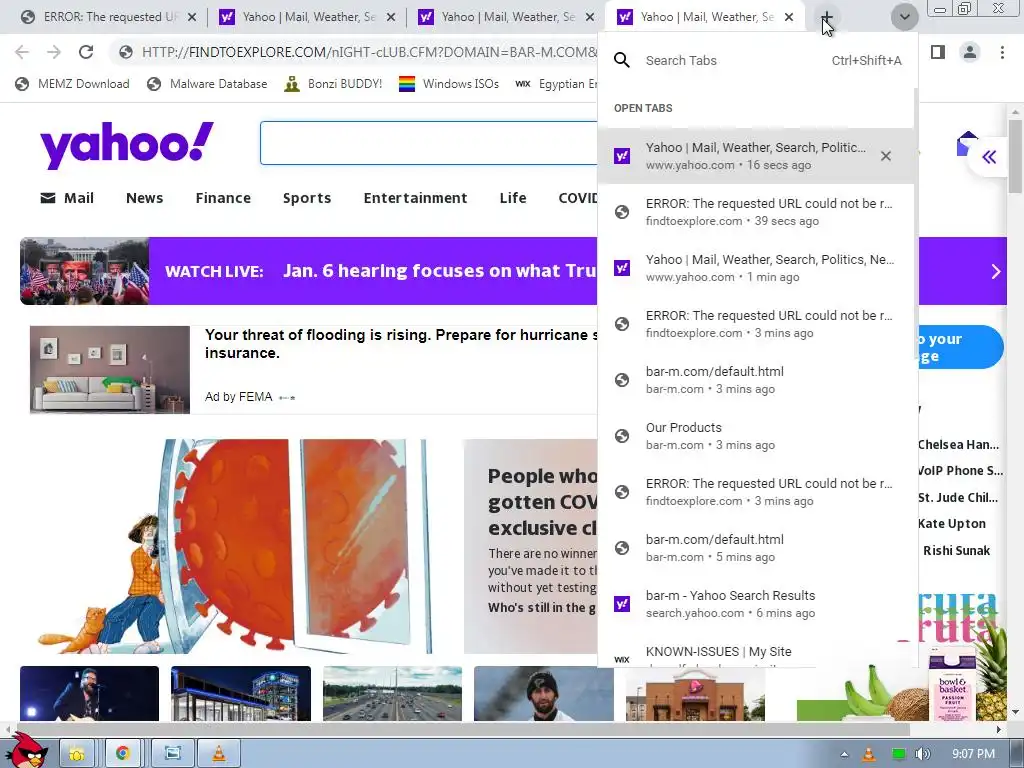
Task: Click the first pinned taskbar icon
Action: (76, 754)
